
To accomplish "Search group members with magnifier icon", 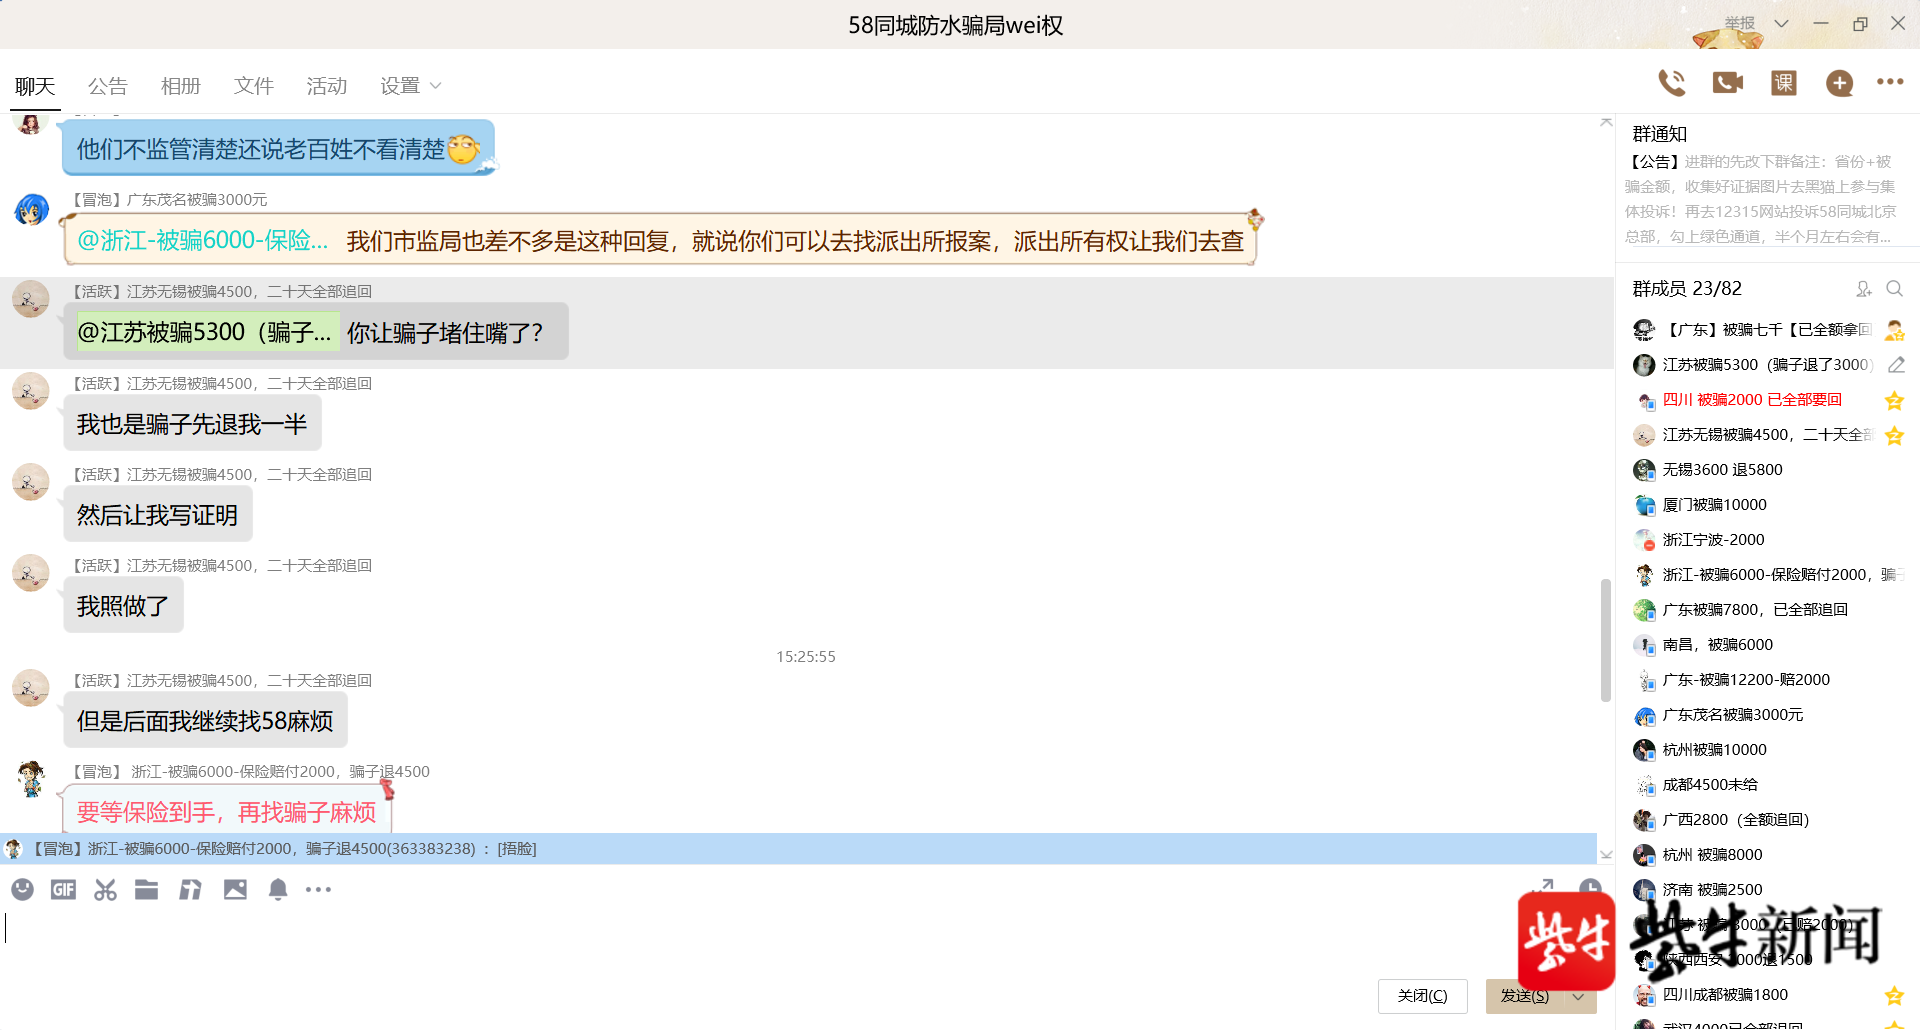I will (x=1894, y=289).
